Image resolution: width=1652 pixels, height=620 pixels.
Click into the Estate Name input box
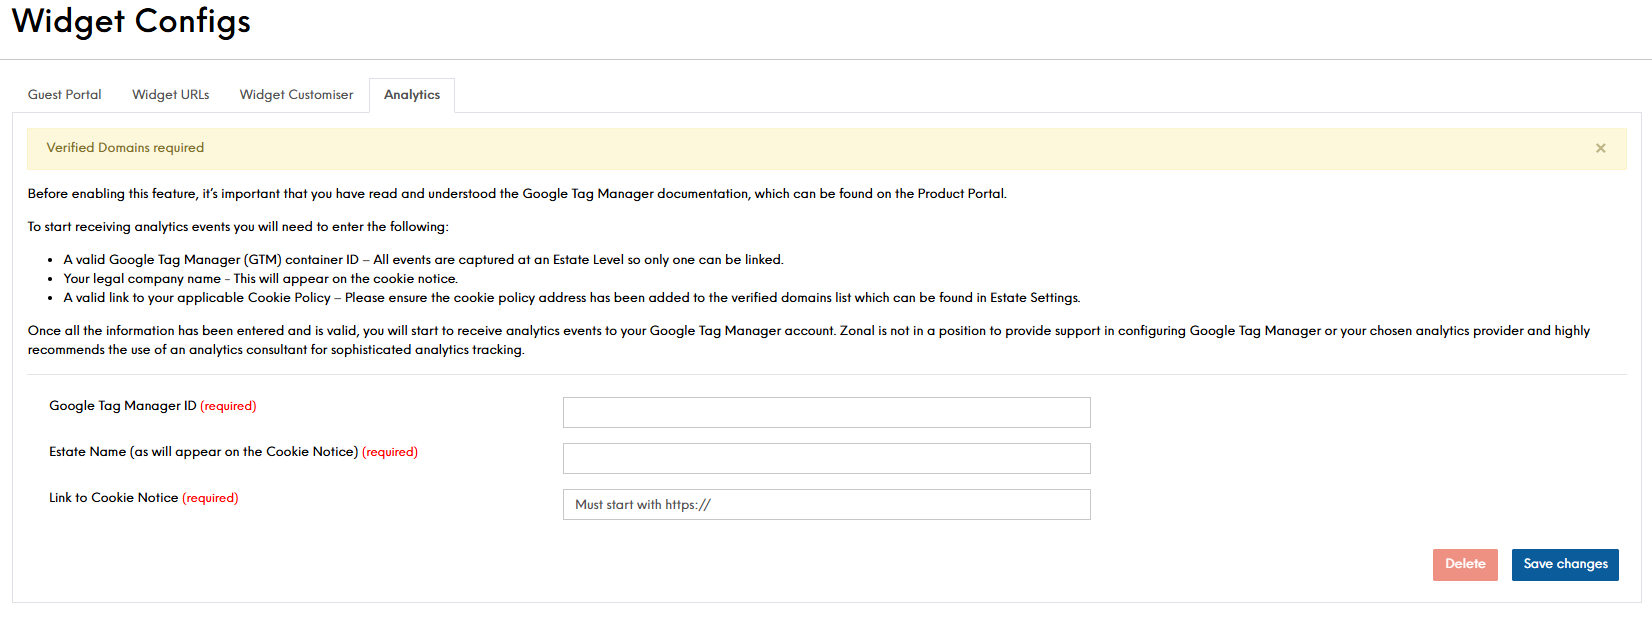[826, 458]
